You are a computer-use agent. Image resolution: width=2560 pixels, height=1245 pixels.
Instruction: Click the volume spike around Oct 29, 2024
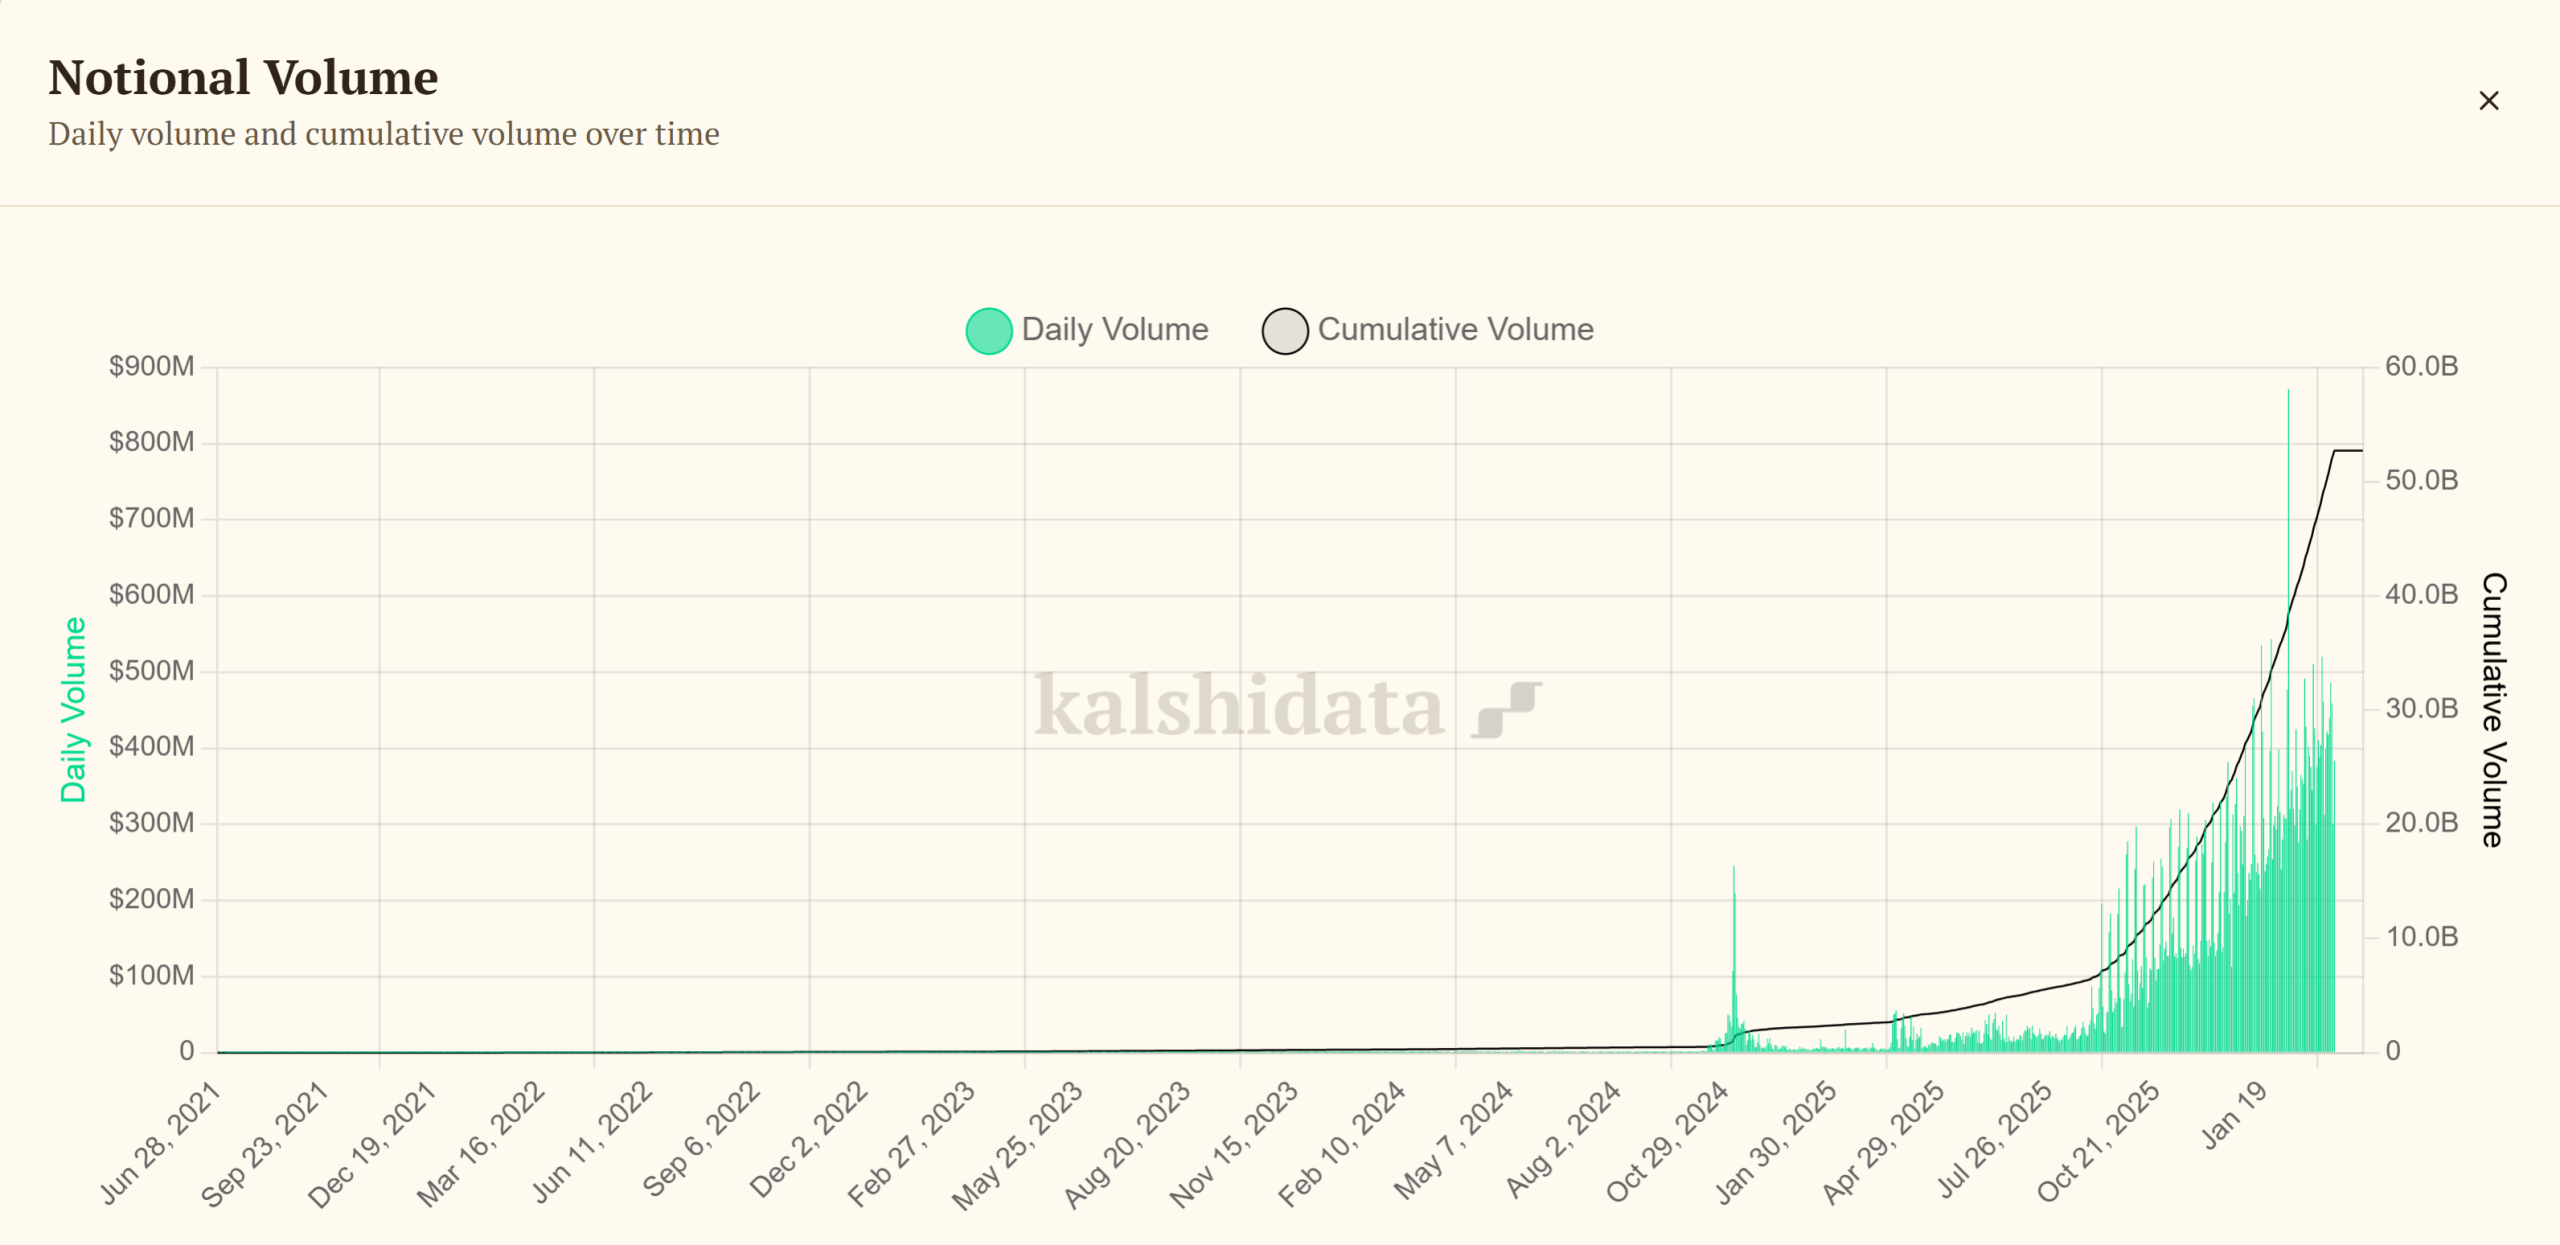pyautogui.click(x=1733, y=950)
